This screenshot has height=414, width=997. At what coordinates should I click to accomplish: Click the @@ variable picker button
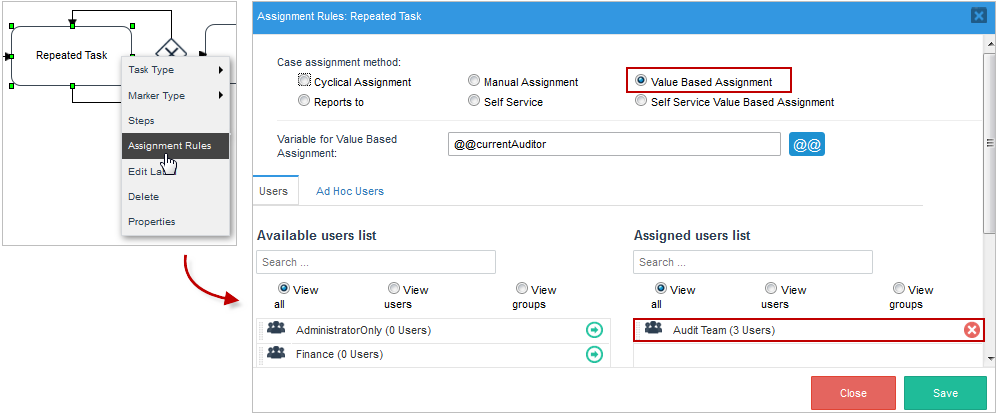[x=806, y=145]
